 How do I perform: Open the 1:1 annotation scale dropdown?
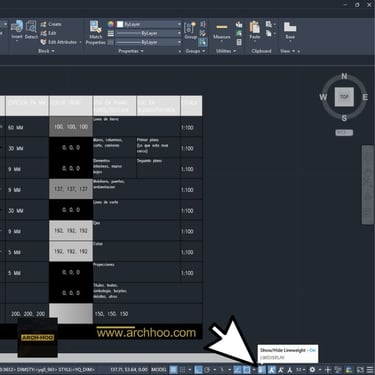pyautogui.click(x=301, y=369)
